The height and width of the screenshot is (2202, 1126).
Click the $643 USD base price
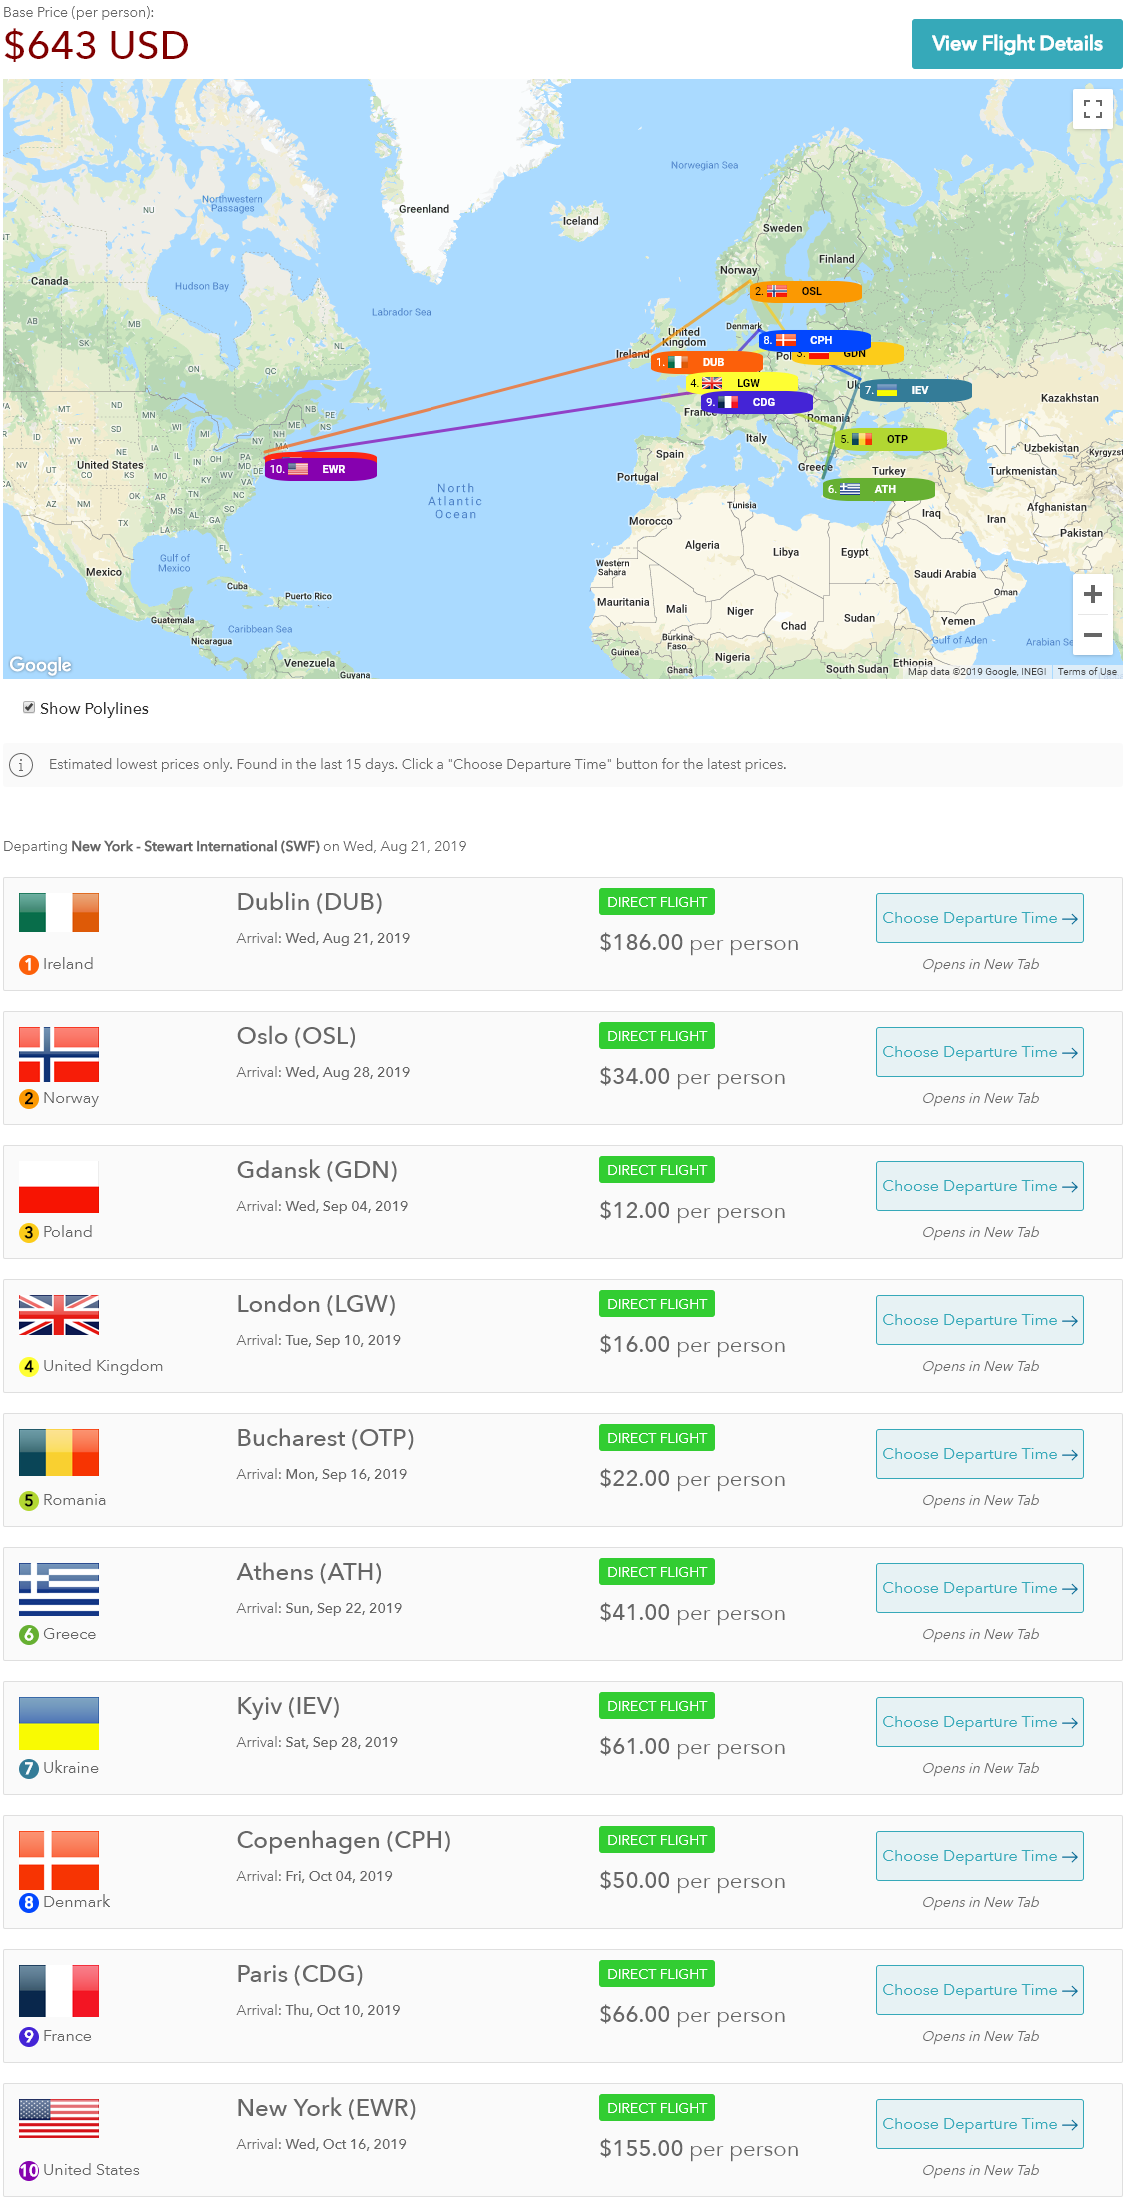click(x=96, y=45)
